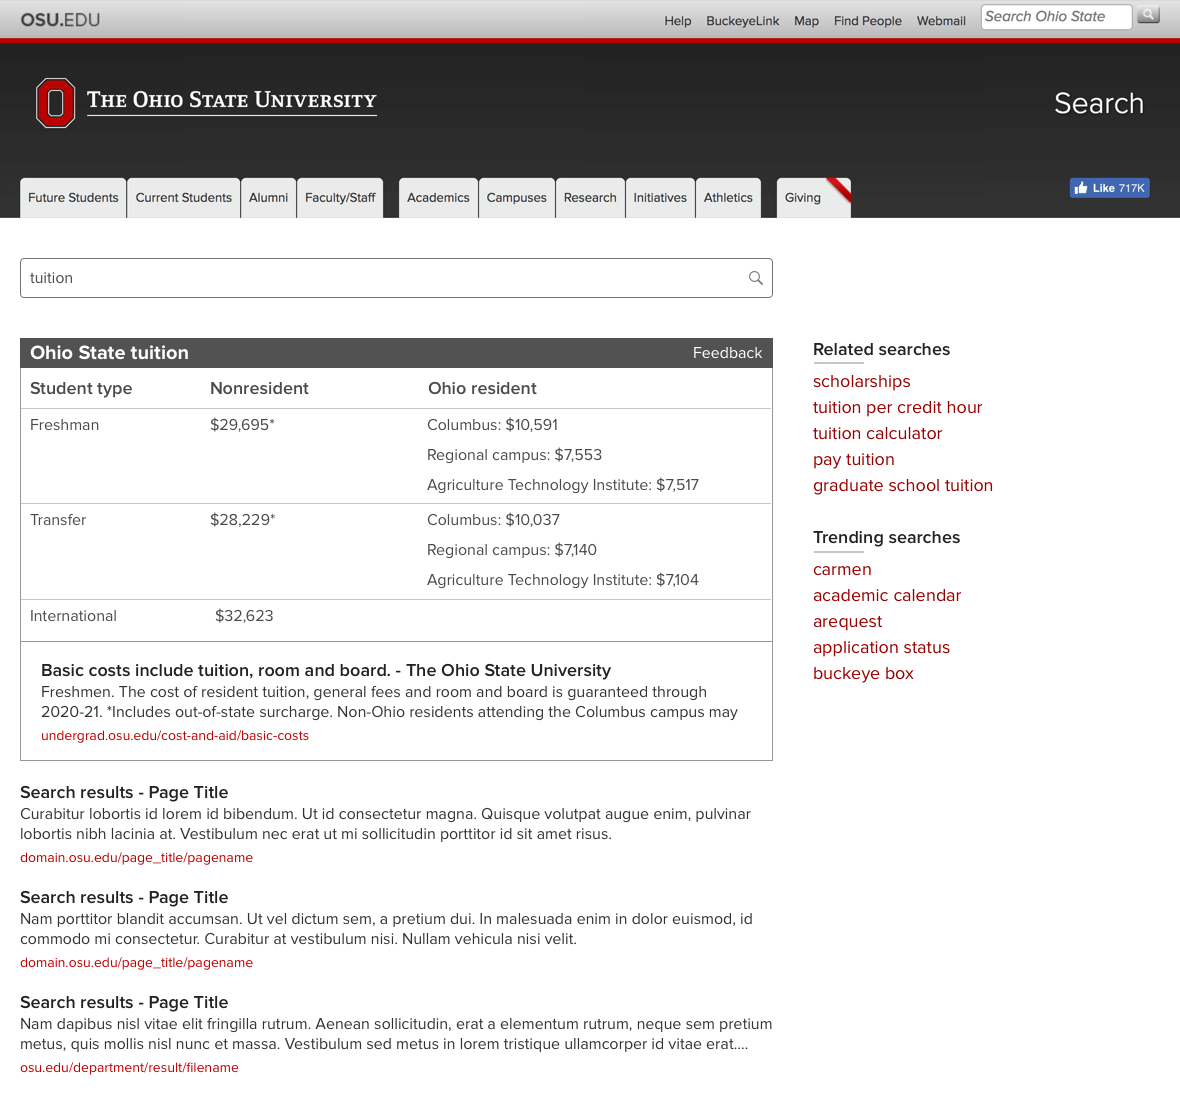Select the Current Students tab
This screenshot has height=1100, width=1180.
[184, 198]
